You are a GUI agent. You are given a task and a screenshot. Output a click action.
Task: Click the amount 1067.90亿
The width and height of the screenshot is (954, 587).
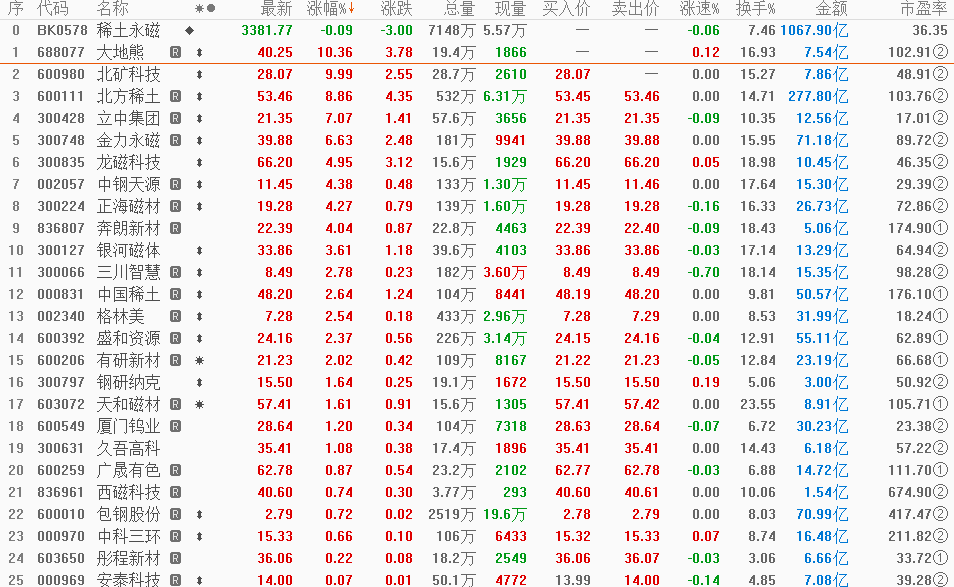tap(814, 30)
